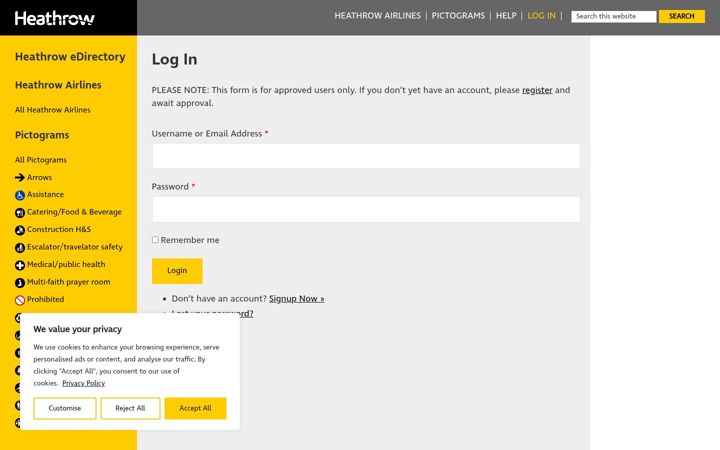Viewport: 720px width, 450px height.
Task: Click the Escalator/travelator safety icon
Action: 20,248
